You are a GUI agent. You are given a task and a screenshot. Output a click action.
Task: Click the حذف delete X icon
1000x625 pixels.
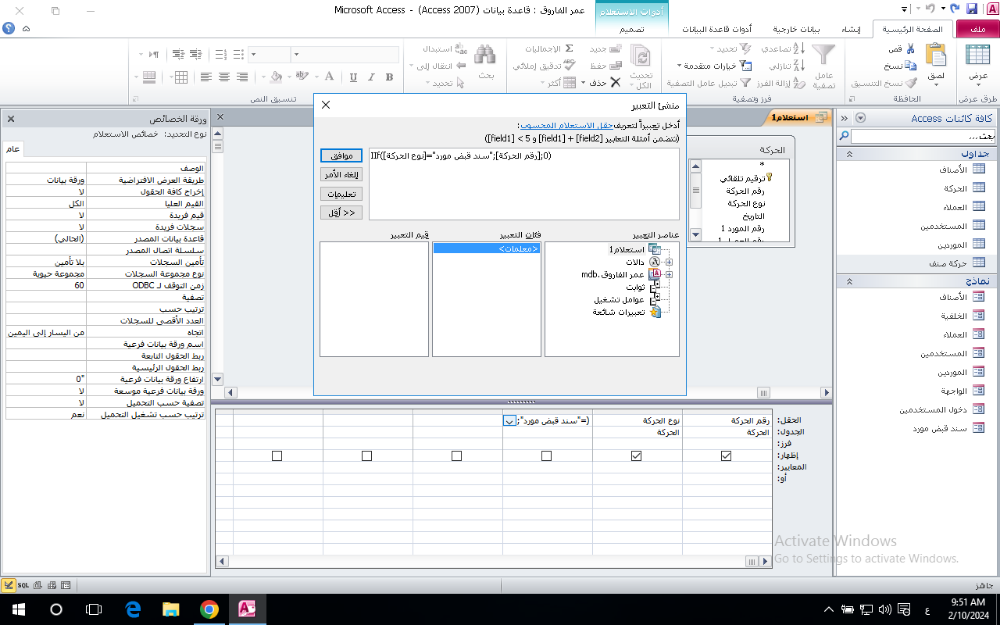pos(615,82)
